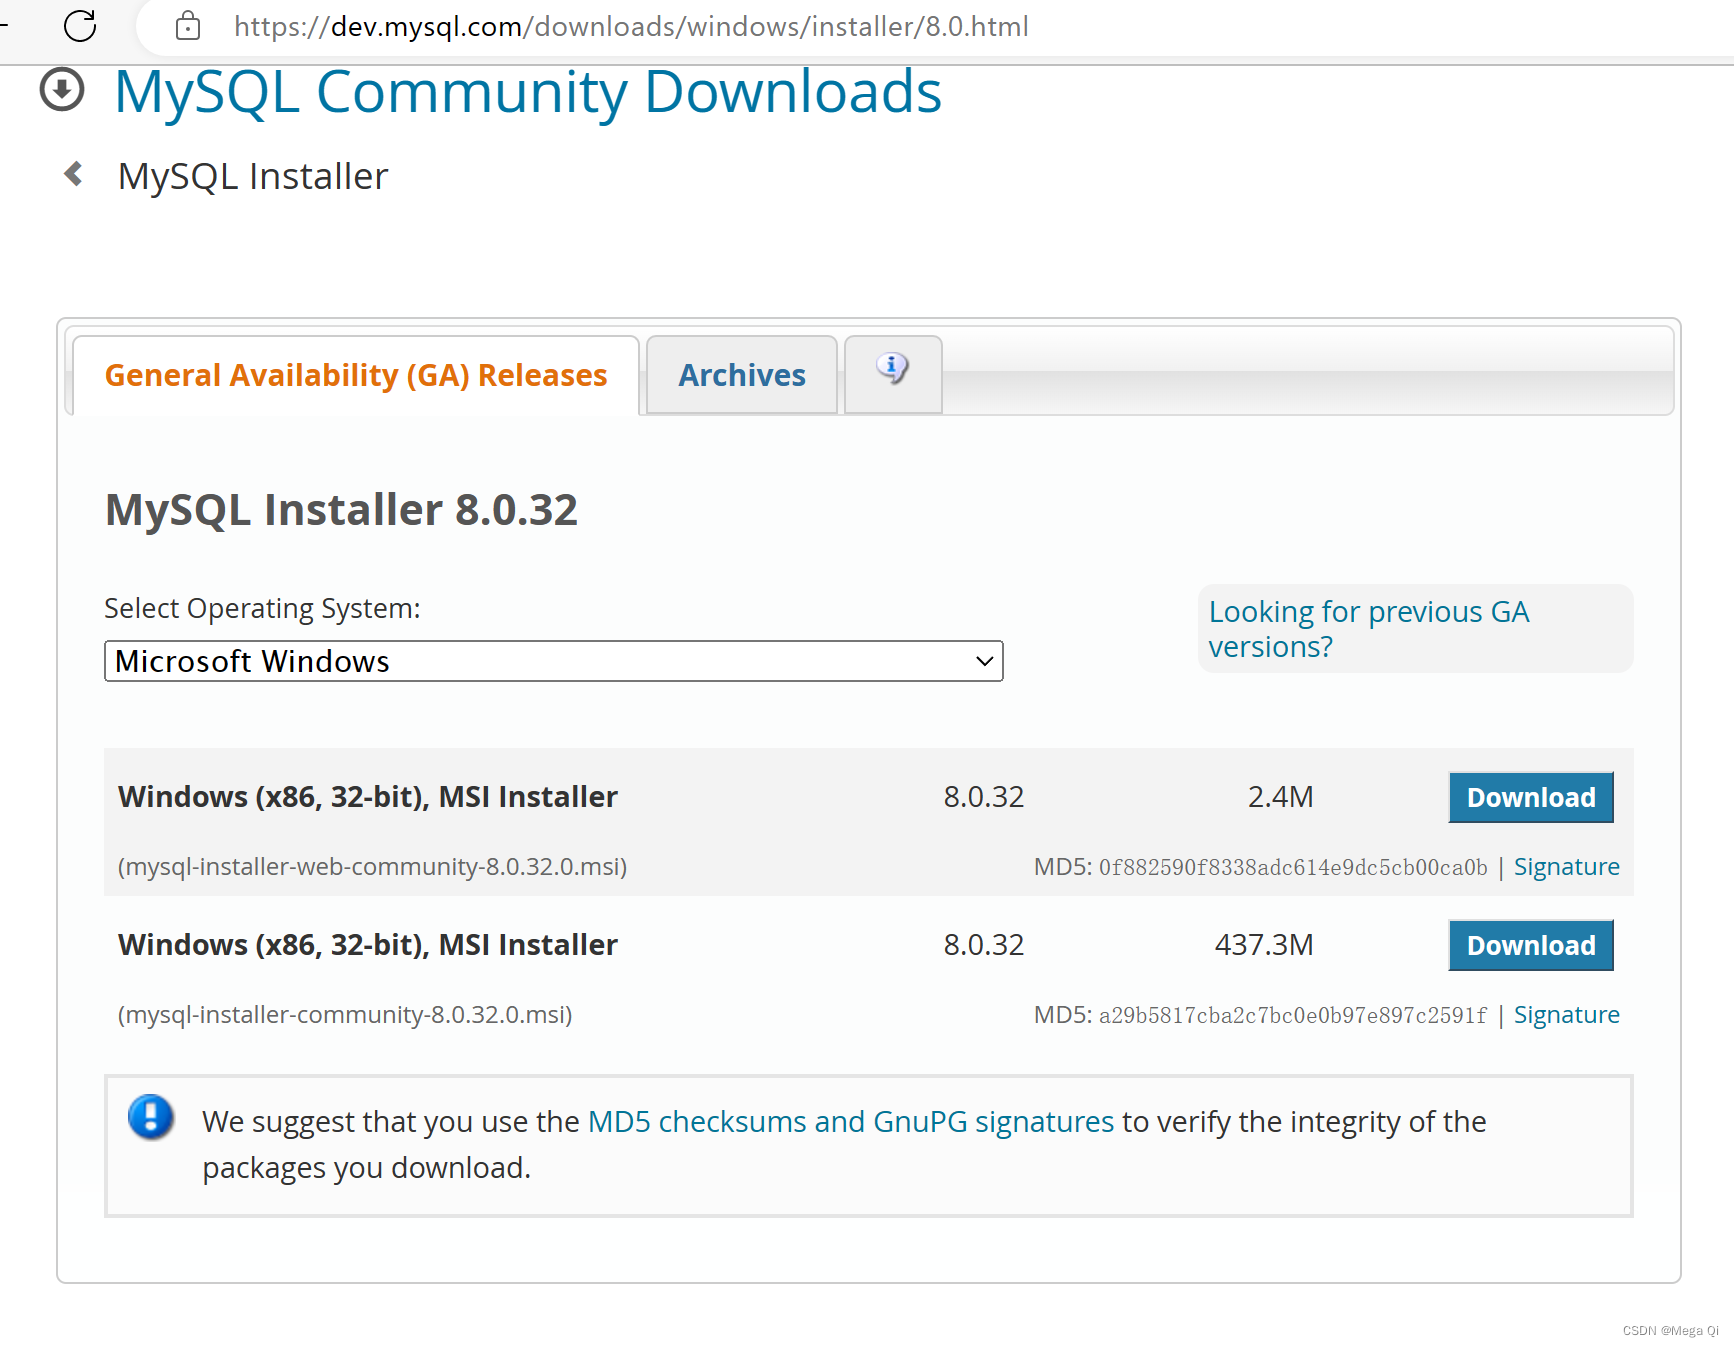The width and height of the screenshot is (1734, 1347).
Task: Click the blue exclamation notice icon
Action: click(151, 1118)
